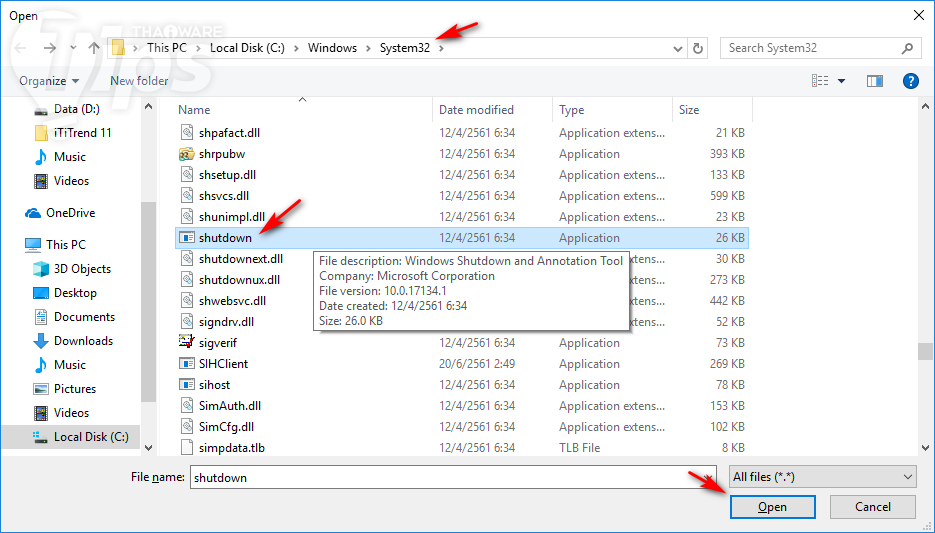Expand chevron after System32 breadcrumb
This screenshot has width=935, height=533.
click(x=441, y=48)
